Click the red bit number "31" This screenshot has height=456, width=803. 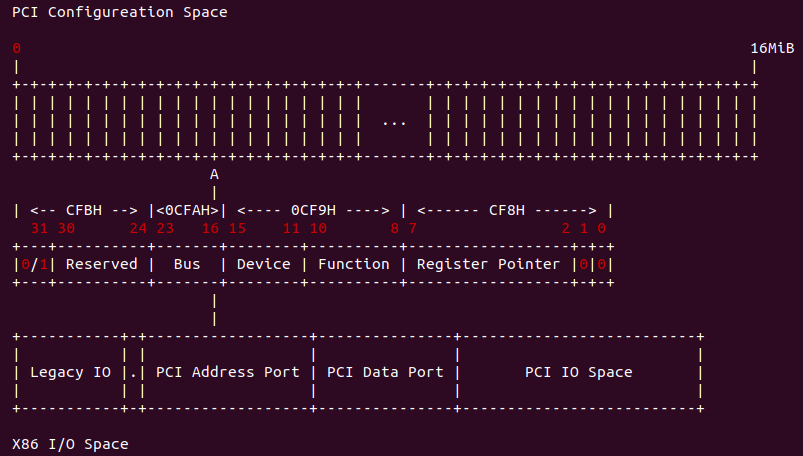click(38, 228)
